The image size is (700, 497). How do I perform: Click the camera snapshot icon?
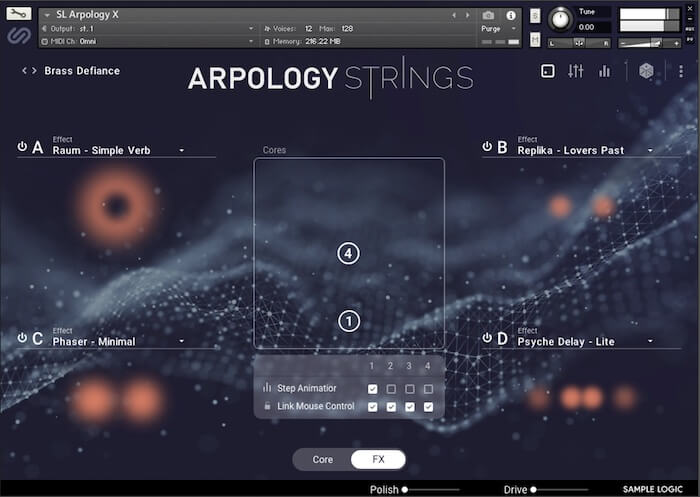tap(488, 15)
